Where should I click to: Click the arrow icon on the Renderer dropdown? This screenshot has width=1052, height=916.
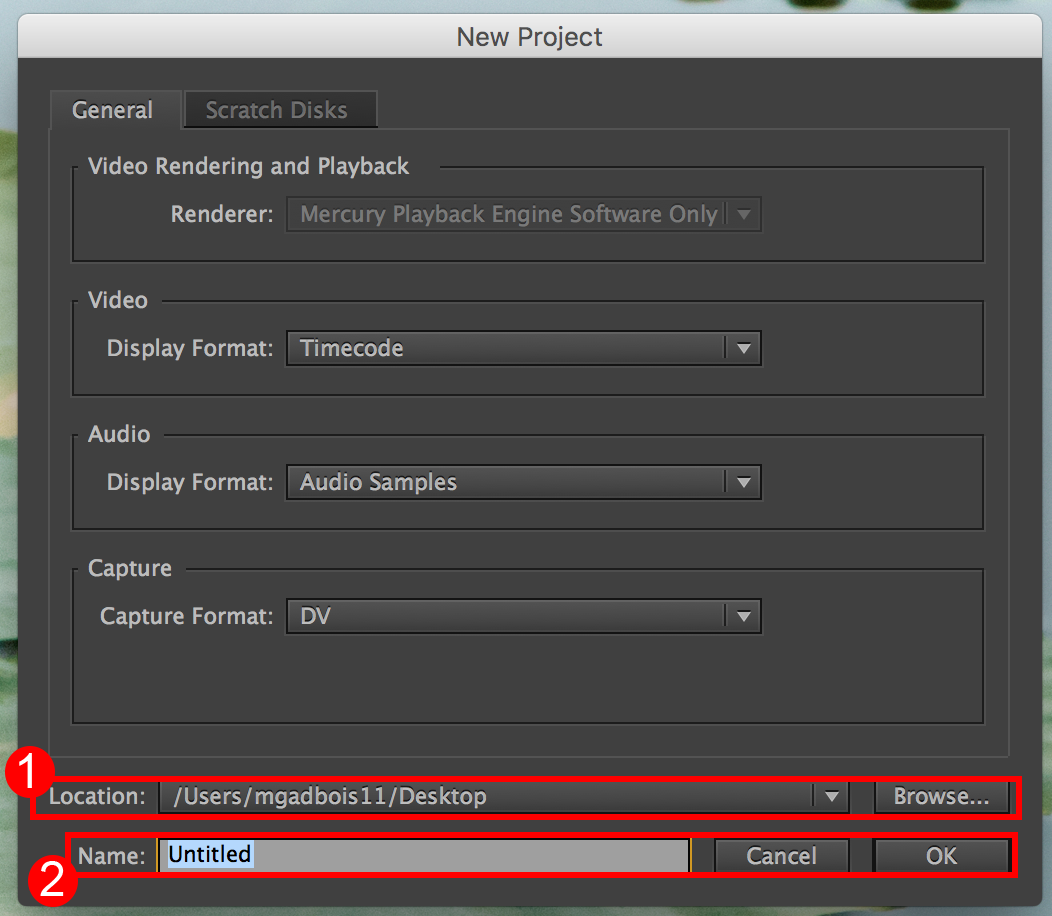(743, 214)
